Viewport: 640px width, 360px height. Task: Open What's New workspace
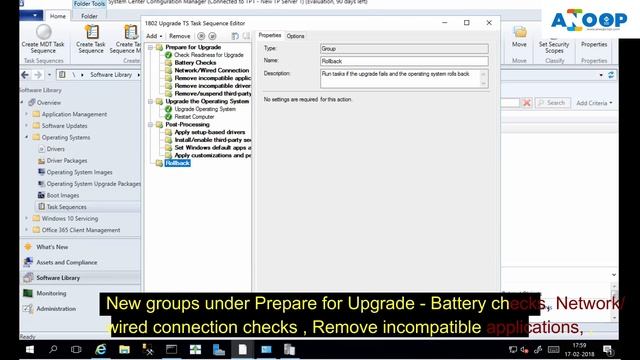tap(52, 247)
